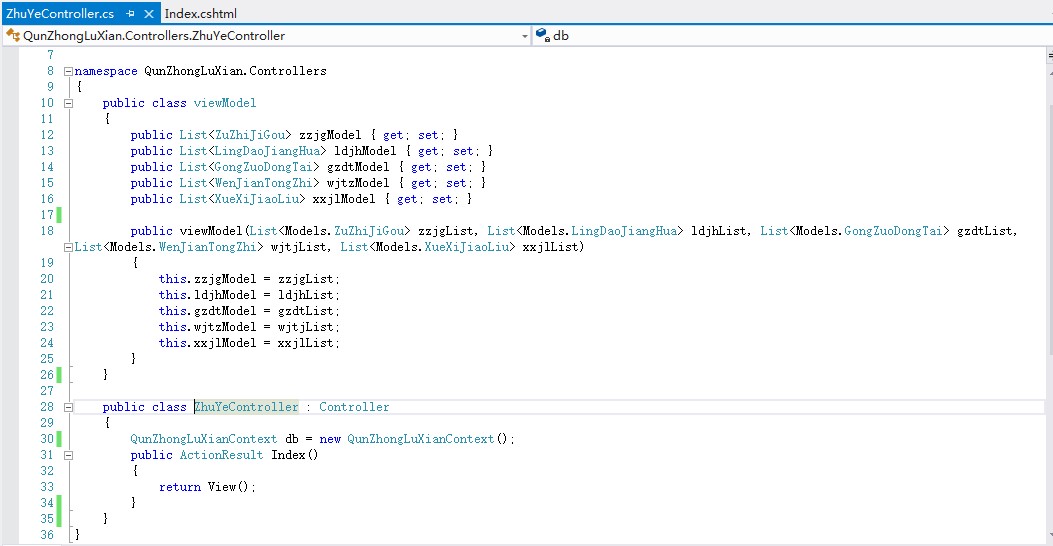Image resolution: width=1053 pixels, height=546 pixels.
Task: Click QunZhongLuXianContext type at start of line 30
Action: (x=203, y=439)
